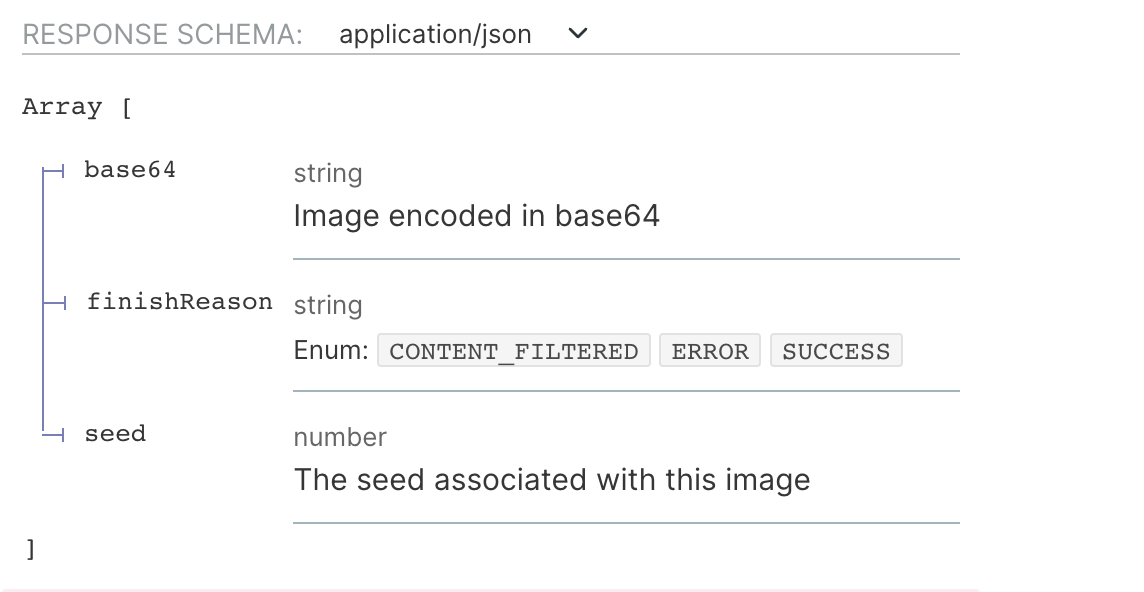Viewport: 1144px width, 592px height.
Task: Click the closing array bracket
Action: (x=30, y=549)
